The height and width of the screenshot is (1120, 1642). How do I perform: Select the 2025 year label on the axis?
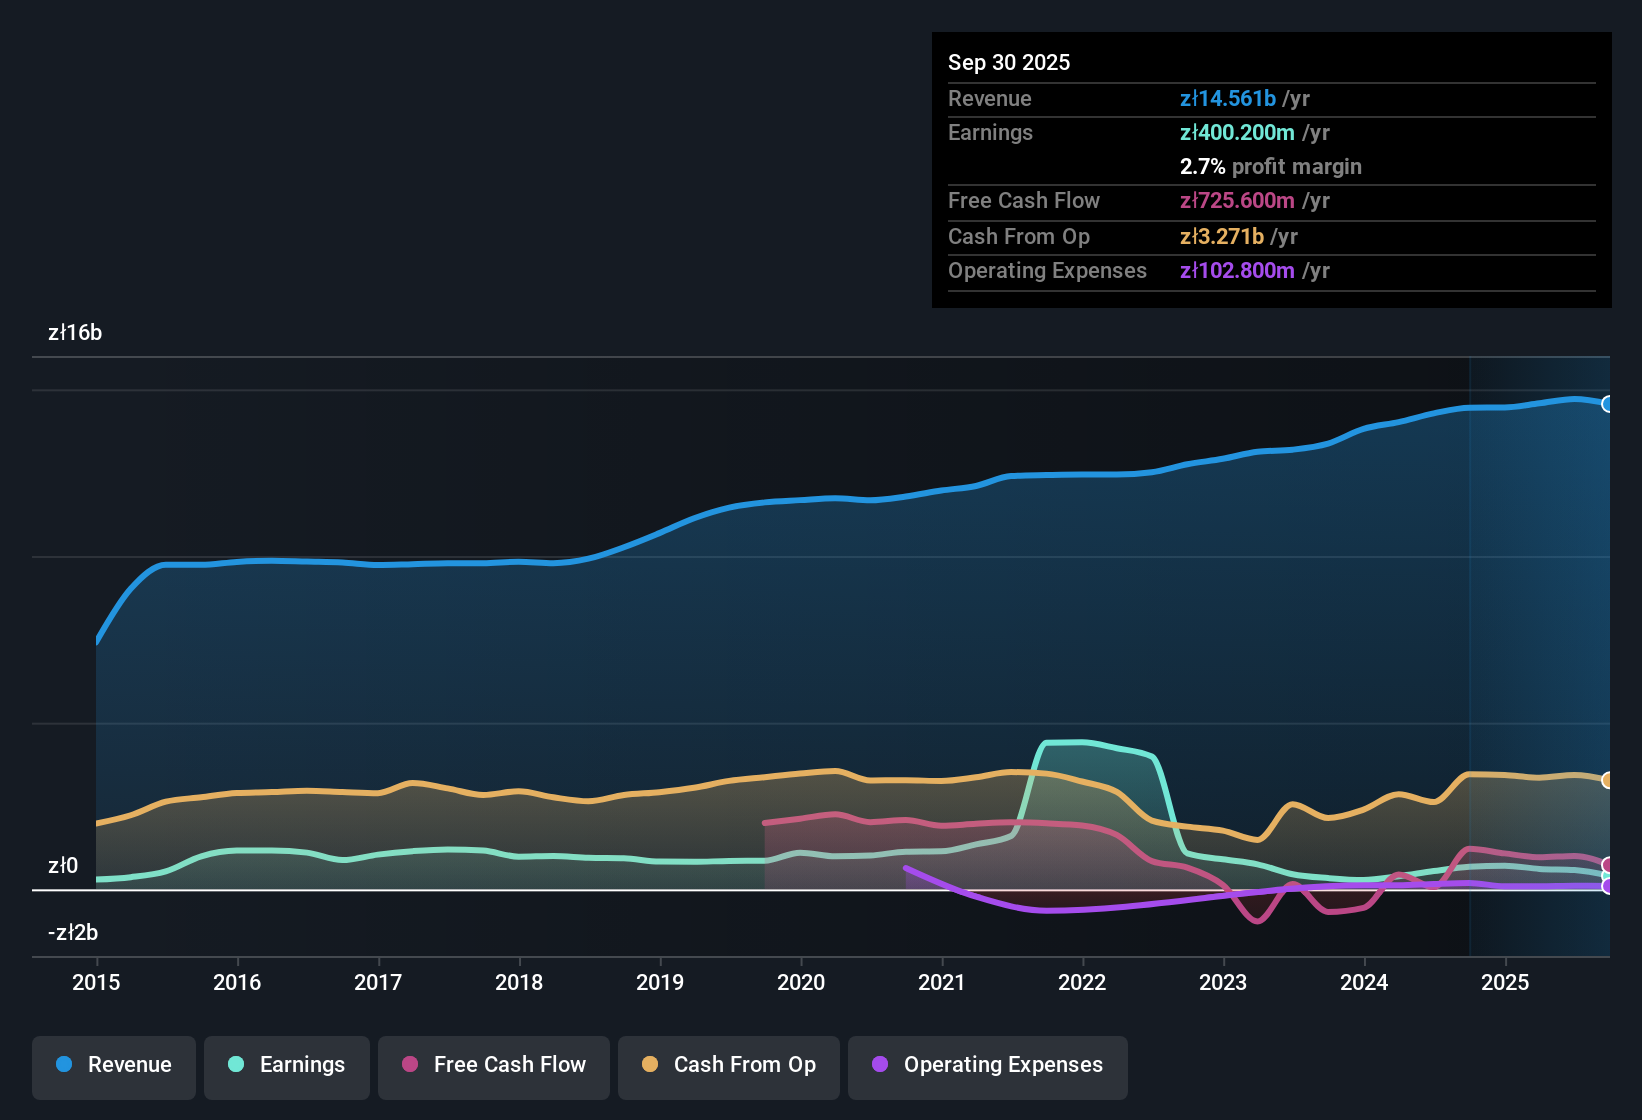(1506, 983)
